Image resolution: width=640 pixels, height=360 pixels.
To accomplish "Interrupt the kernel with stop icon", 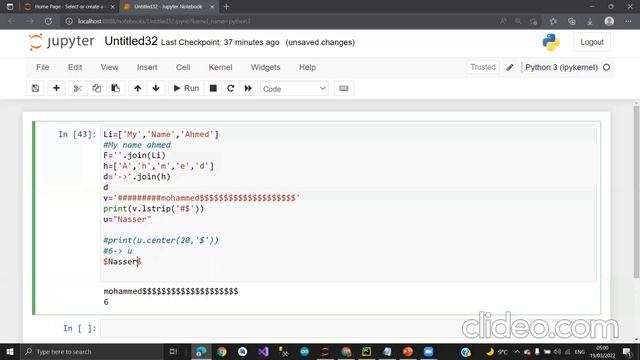I will 213,88.
